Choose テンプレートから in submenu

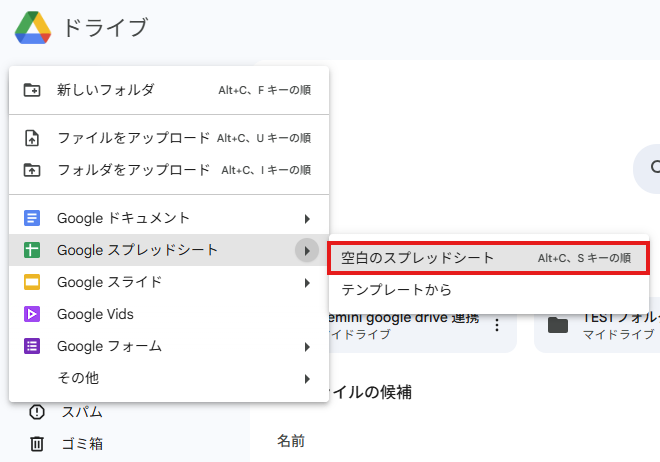(x=489, y=290)
